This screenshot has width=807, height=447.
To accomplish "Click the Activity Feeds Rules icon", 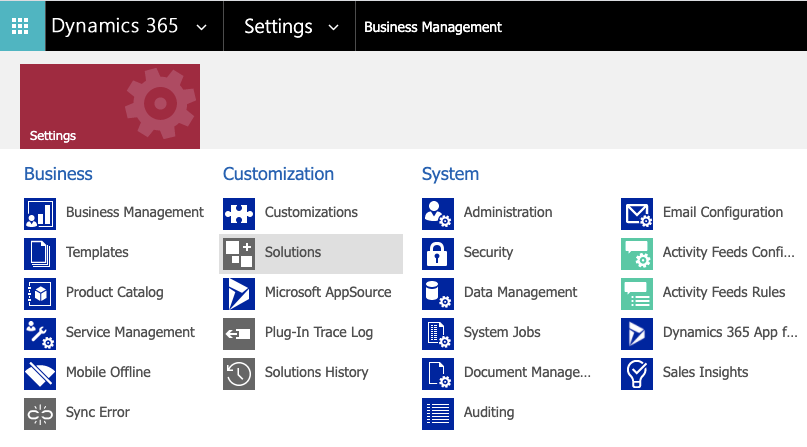I will point(637,294).
